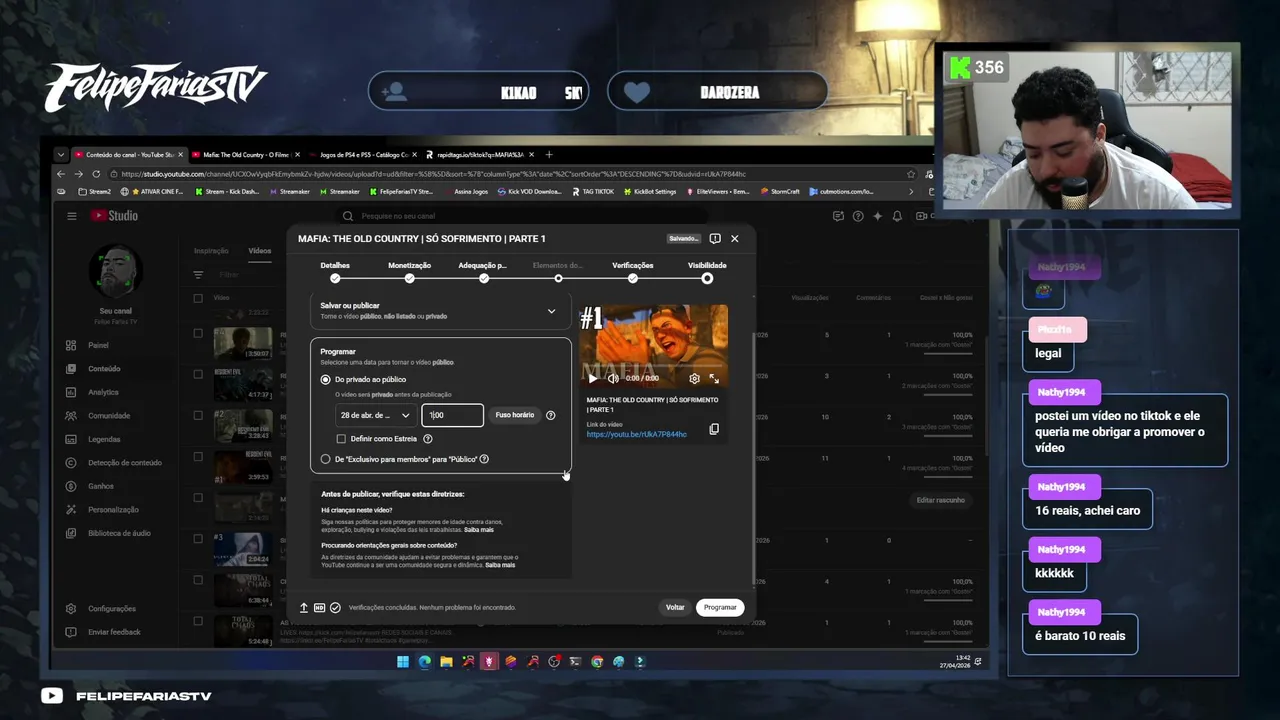The image size is (1280, 720).
Task: Click the HD processing status icon
Action: [x=319, y=607]
